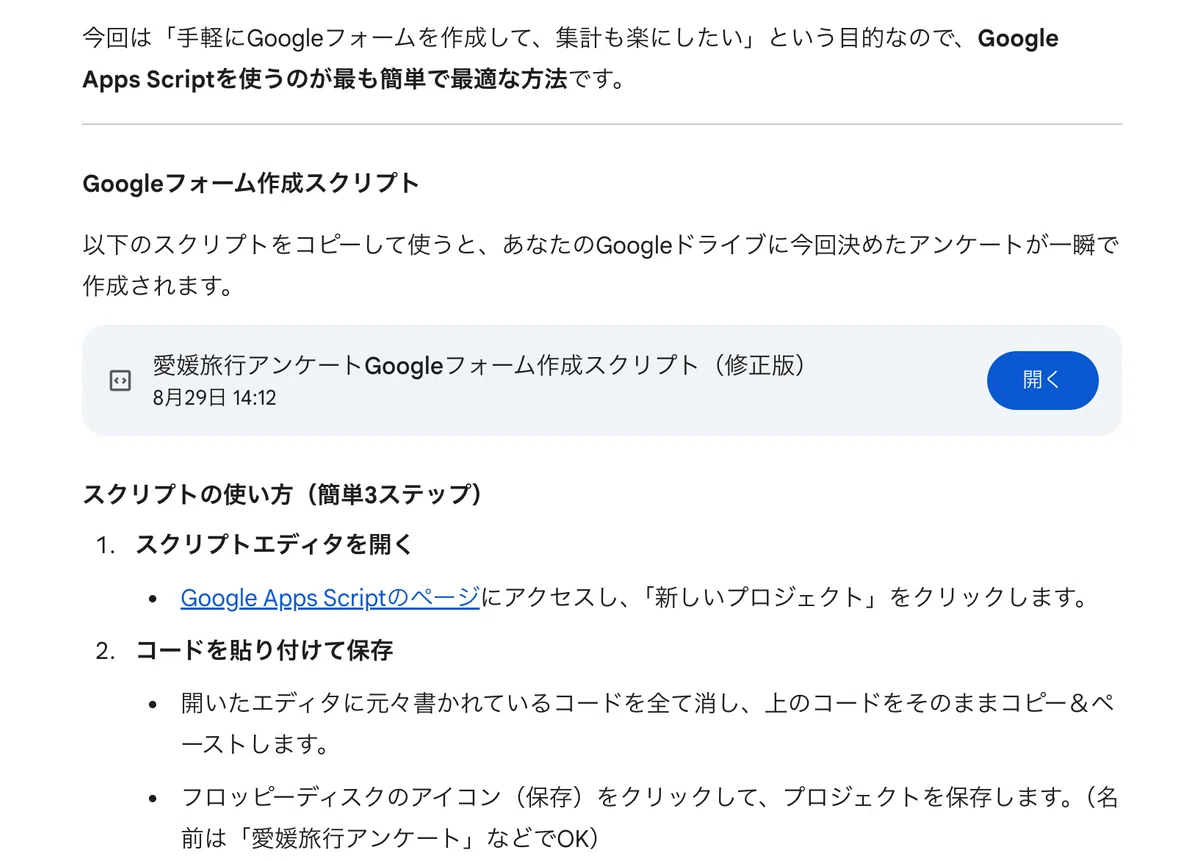
Task: Click the text 作成されます。
Action: [x=158, y=287]
